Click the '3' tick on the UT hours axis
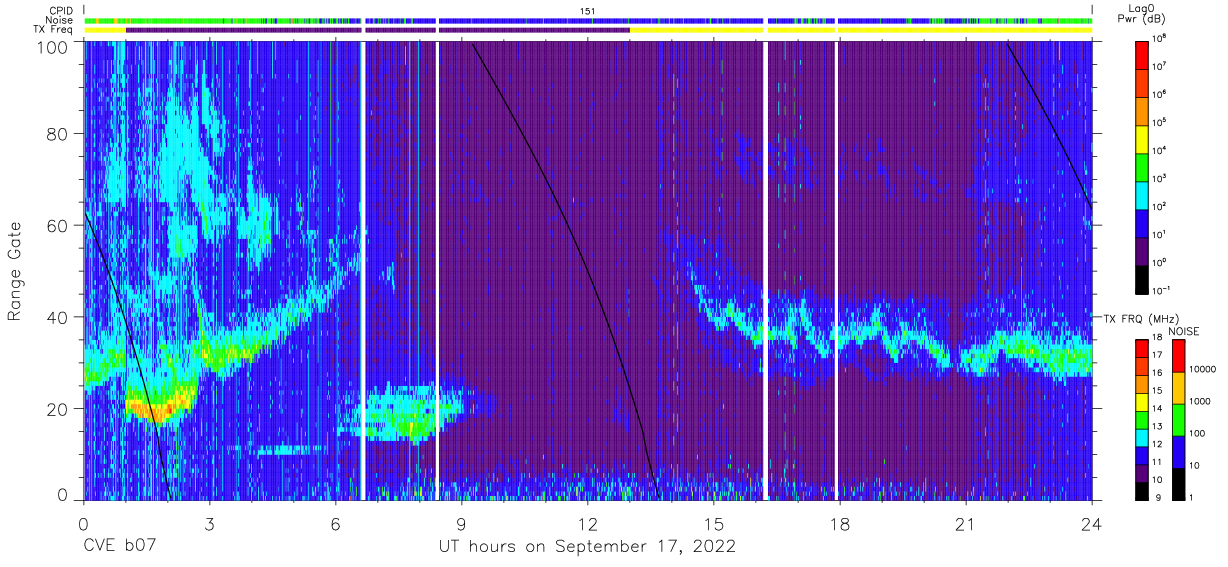 [209, 522]
